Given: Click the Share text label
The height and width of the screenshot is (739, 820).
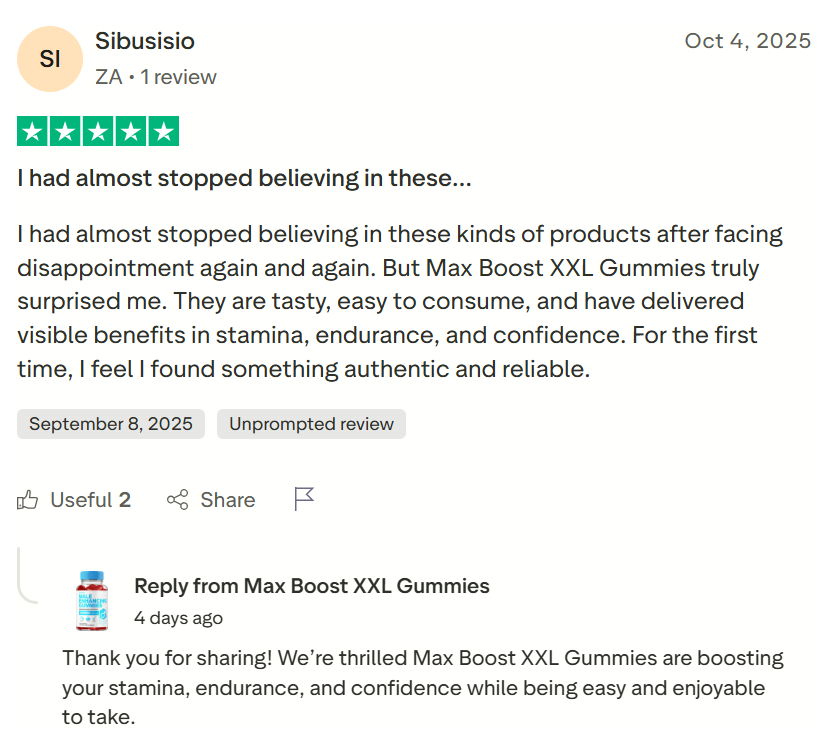Looking at the screenshot, I should 227,500.
